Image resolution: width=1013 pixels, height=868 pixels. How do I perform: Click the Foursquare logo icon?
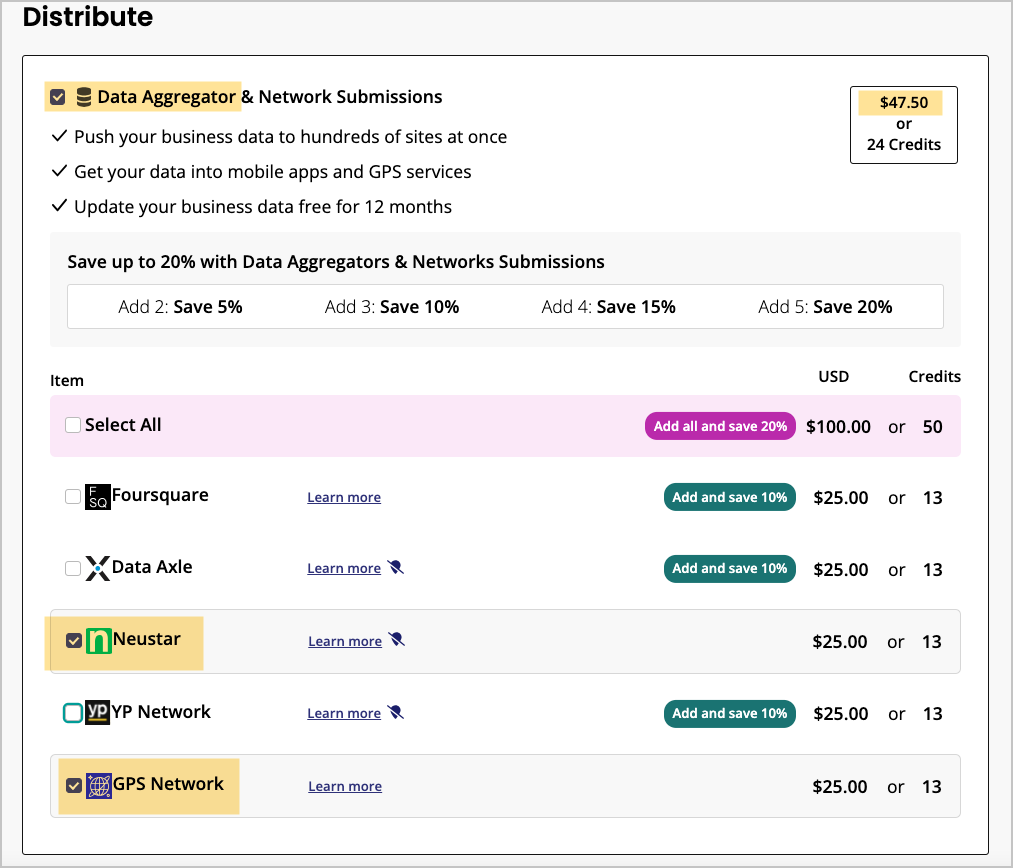coord(98,497)
